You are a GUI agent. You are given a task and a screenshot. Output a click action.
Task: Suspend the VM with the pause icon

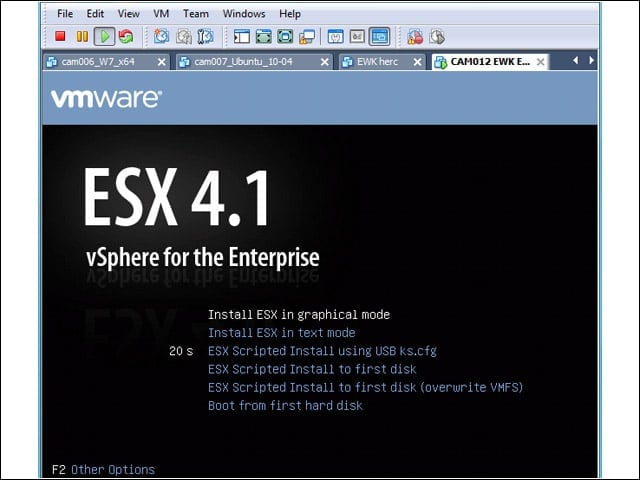tap(82, 36)
